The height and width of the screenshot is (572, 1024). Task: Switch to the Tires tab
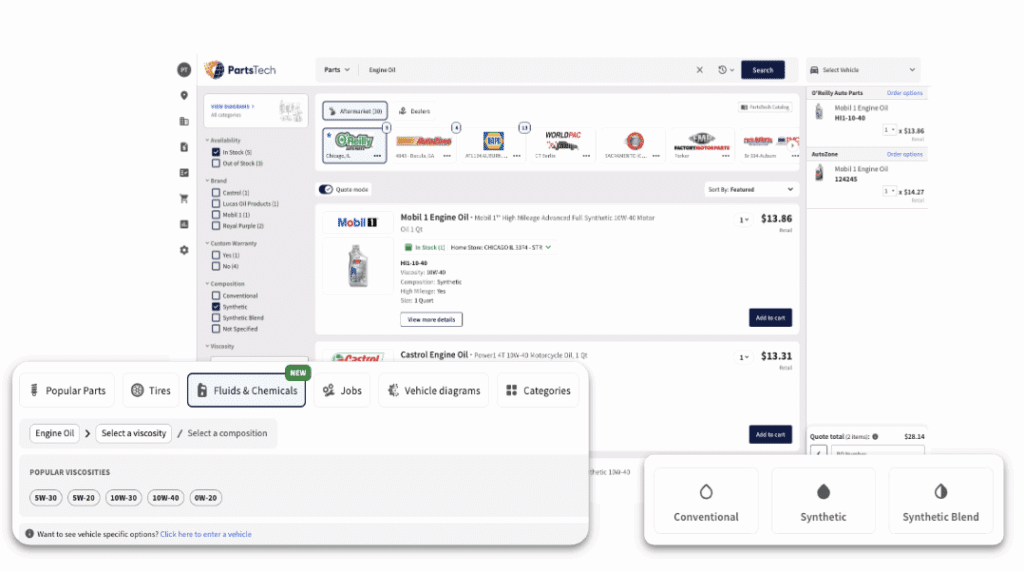[x=151, y=390]
